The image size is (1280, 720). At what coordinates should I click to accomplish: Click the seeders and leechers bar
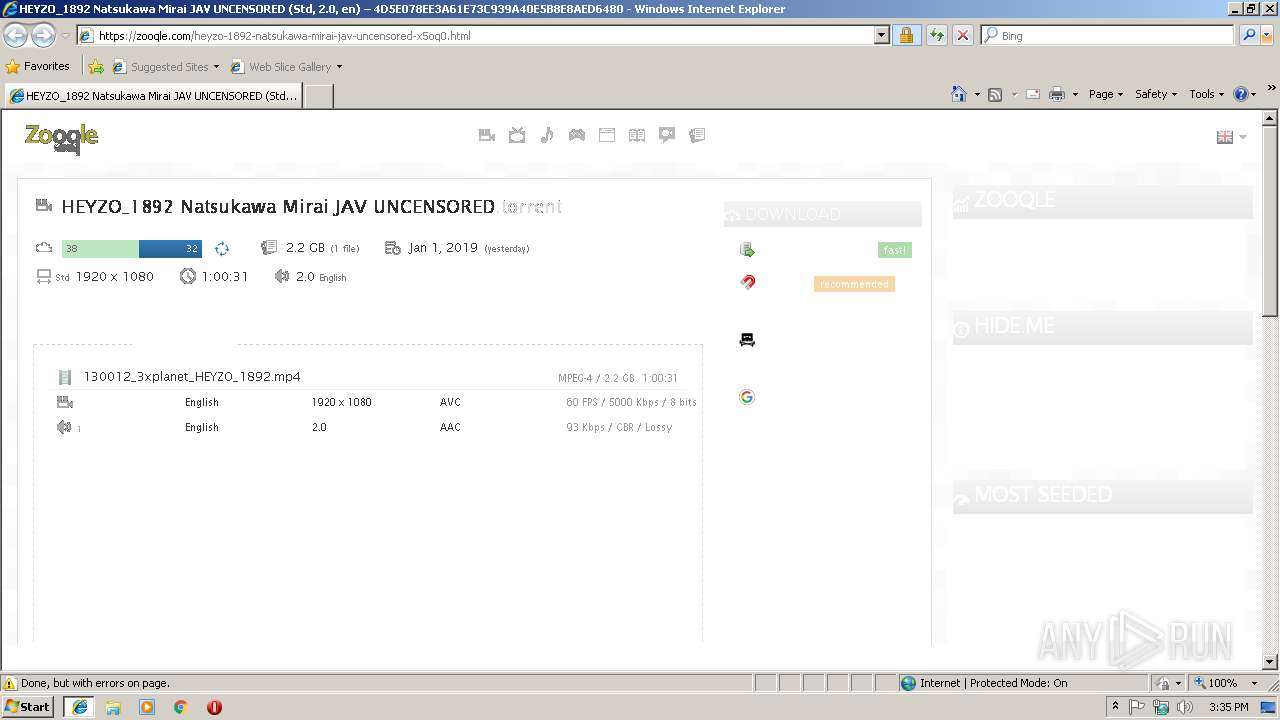[132, 248]
